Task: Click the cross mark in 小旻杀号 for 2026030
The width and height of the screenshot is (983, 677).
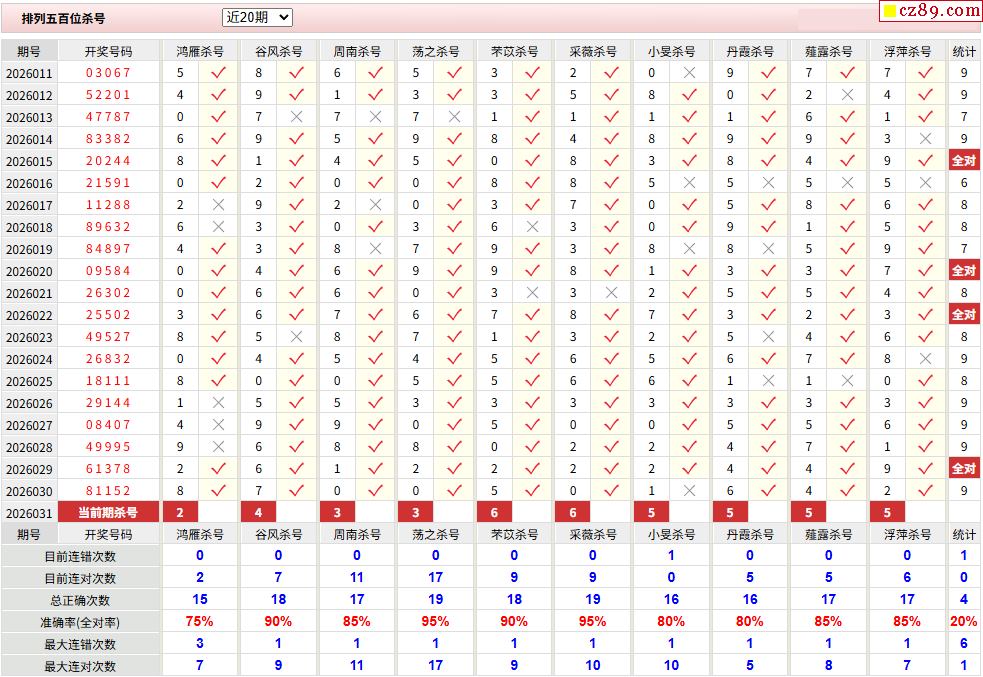Action: (x=689, y=491)
